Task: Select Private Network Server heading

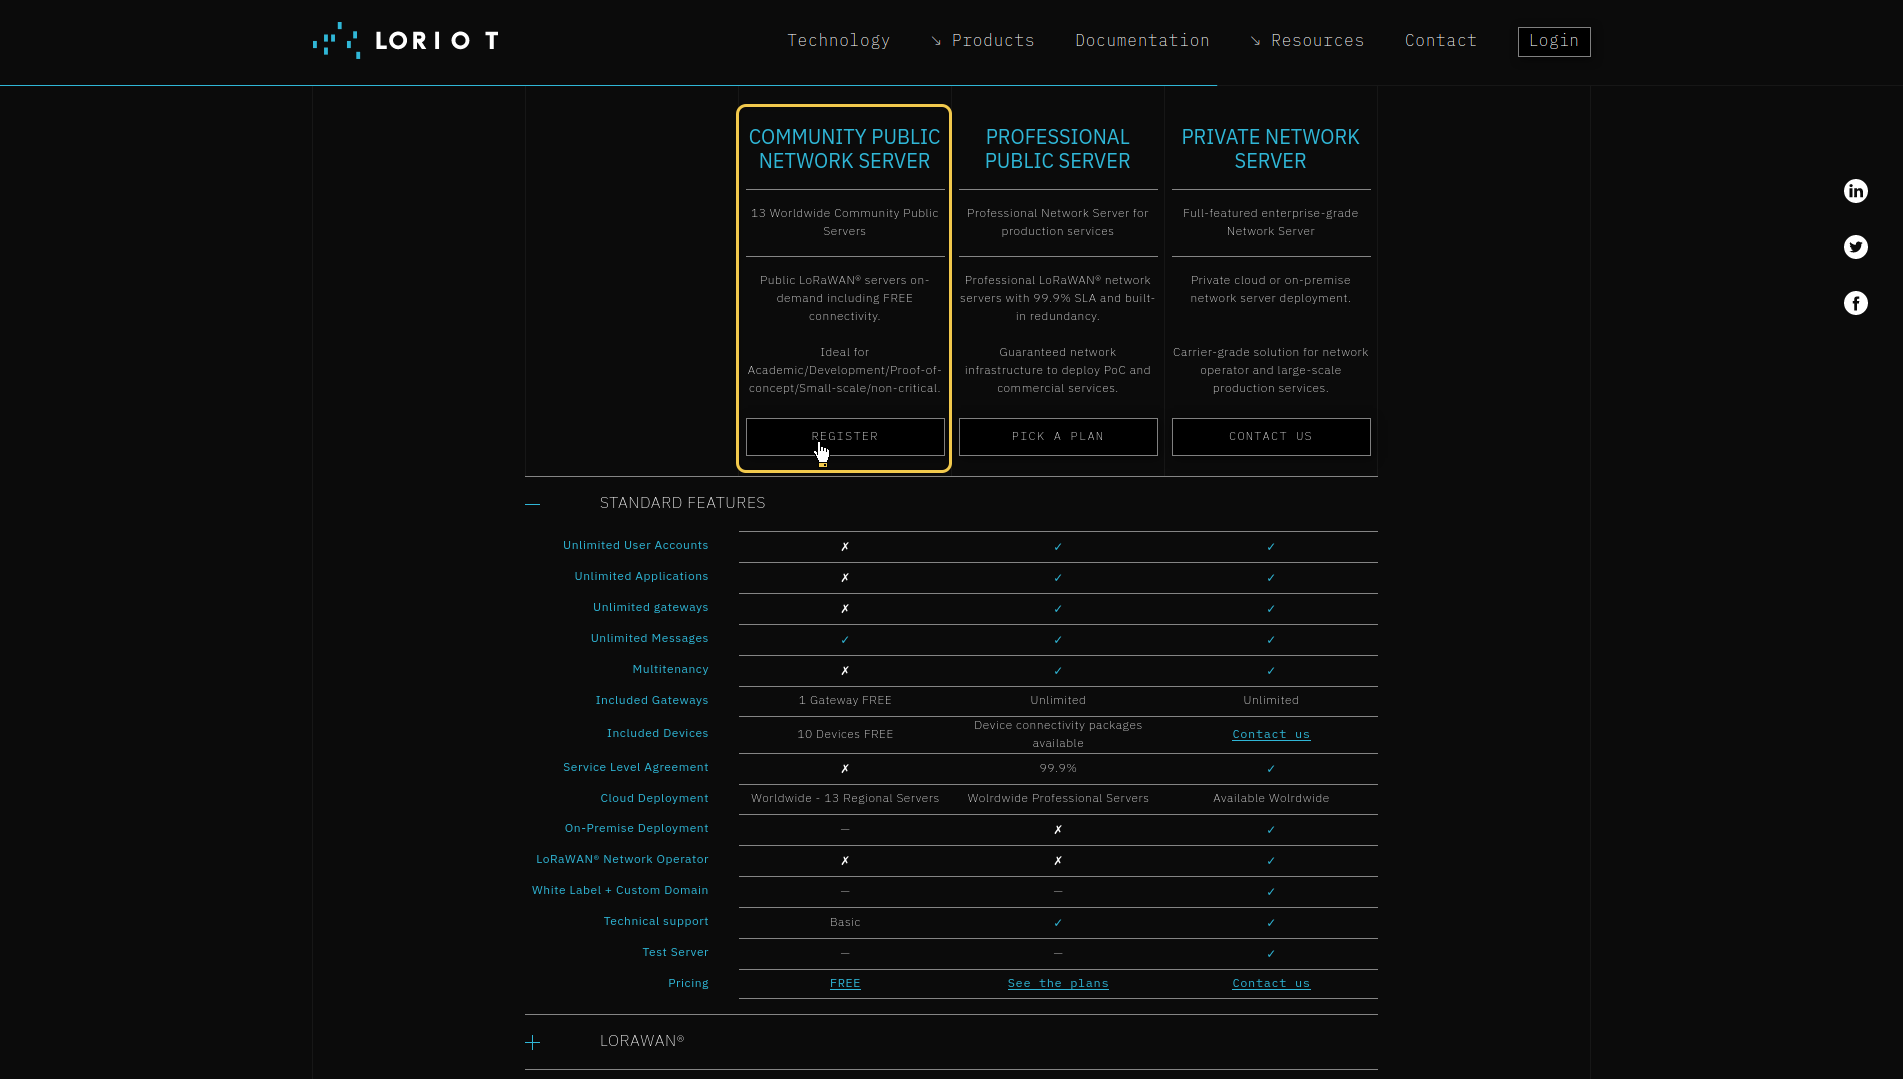Action: tap(1271, 149)
